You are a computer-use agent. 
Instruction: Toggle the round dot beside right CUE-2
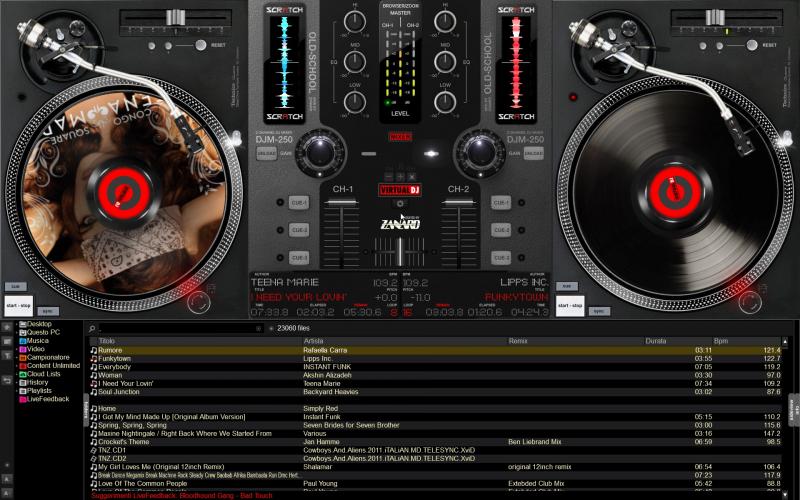(521, 230)
